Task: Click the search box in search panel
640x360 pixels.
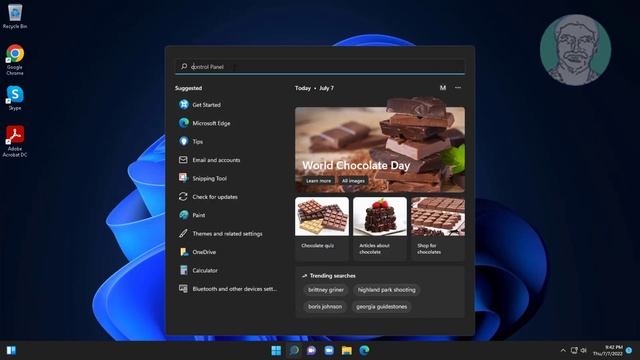Action: [x=320, y=67]
